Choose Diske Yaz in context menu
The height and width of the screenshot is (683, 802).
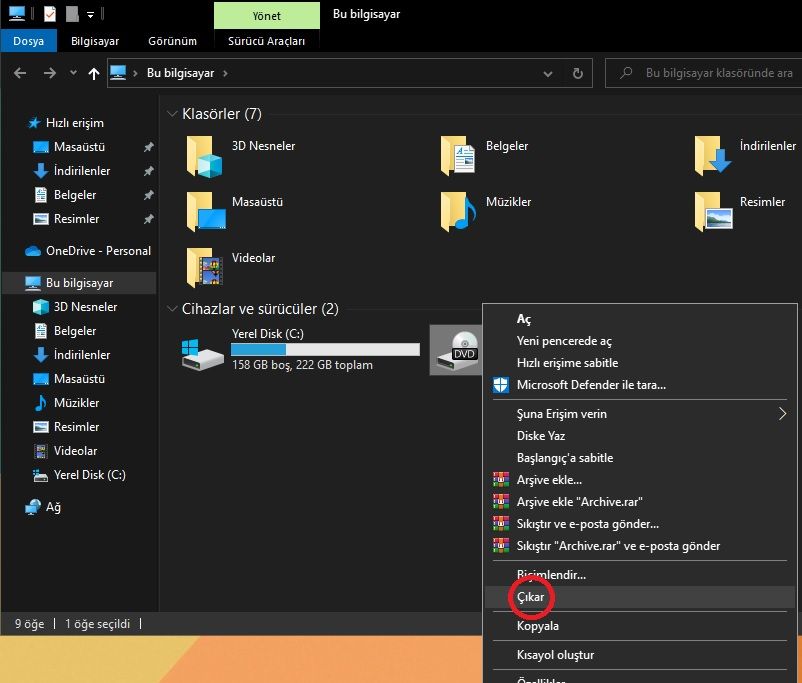[x=639, y=436]
